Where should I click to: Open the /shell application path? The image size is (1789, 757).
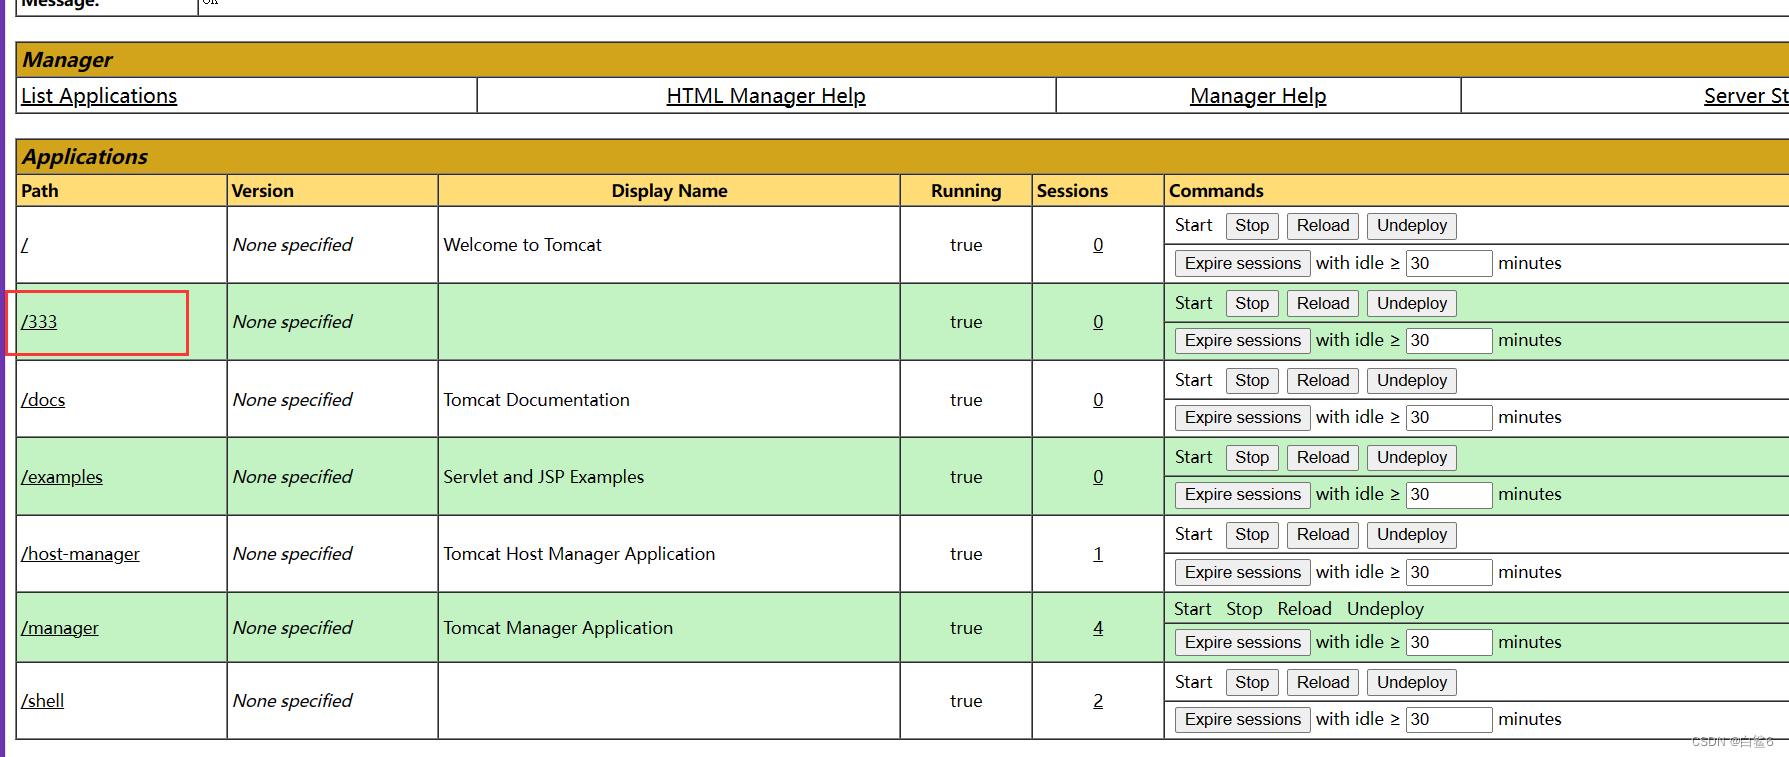tap(42, 701)
